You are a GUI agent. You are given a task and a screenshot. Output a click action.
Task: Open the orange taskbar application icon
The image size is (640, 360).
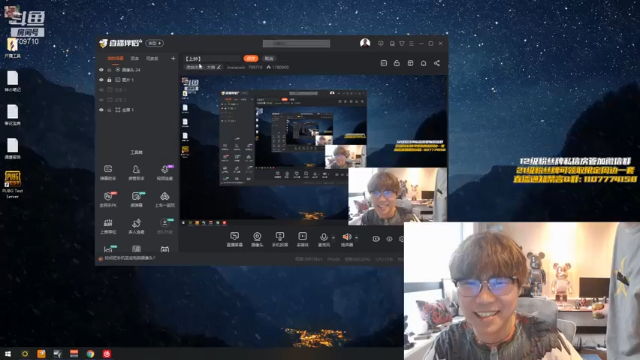pyautogui.click(x=41, y=354)
